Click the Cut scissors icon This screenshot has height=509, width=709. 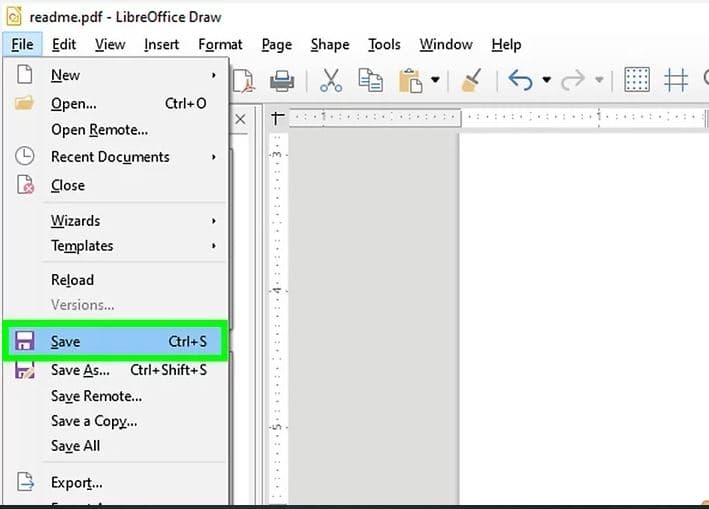pyautogui.click(x=331, y=80)
